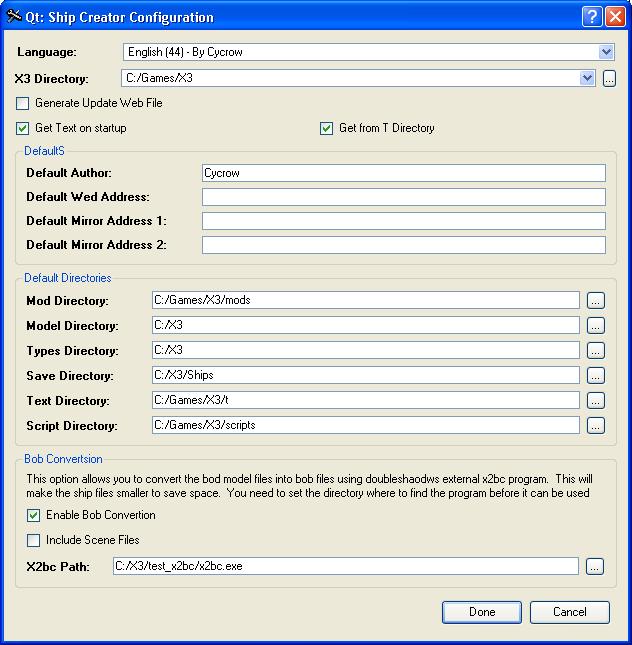632x645 pixels.
Task: Close the Ship Creator Configuration dialog
Action: coord(616,16)
